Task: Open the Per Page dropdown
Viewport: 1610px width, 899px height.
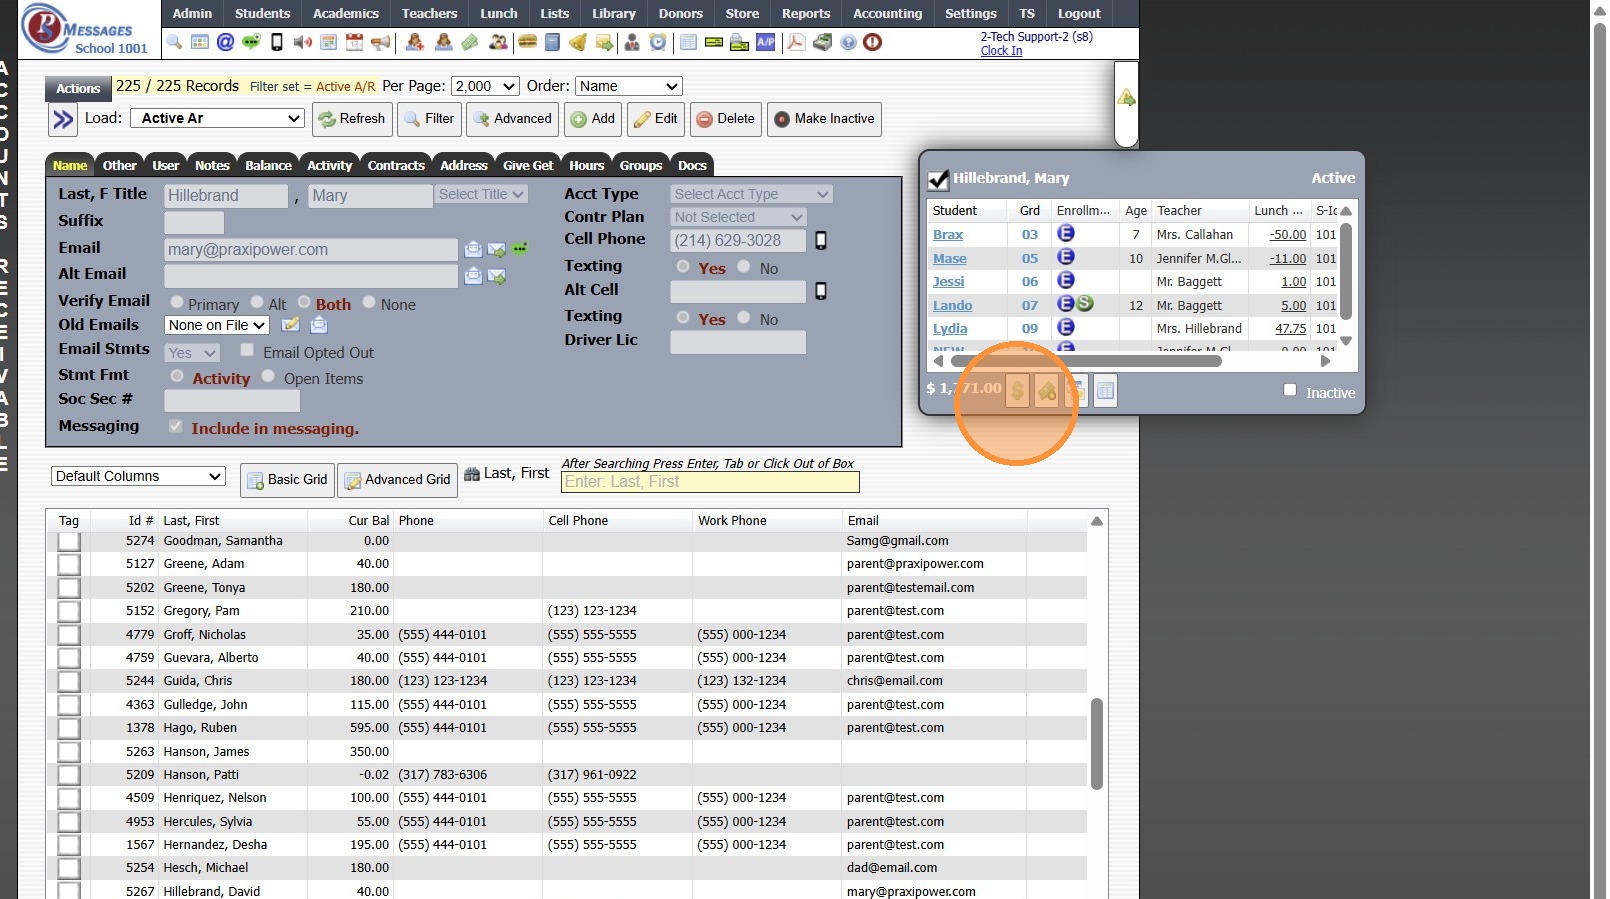Action: click(x=485, y=86)
